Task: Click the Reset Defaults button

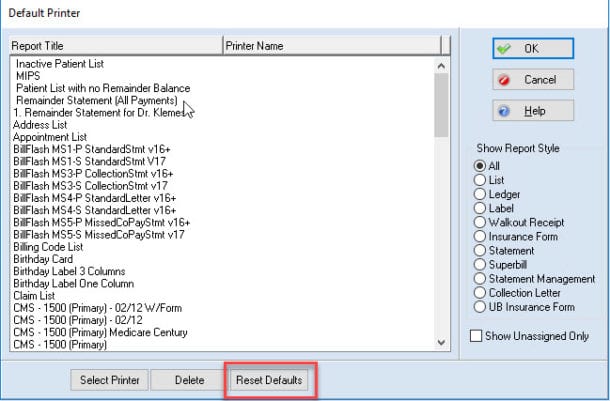Action: 269,380
